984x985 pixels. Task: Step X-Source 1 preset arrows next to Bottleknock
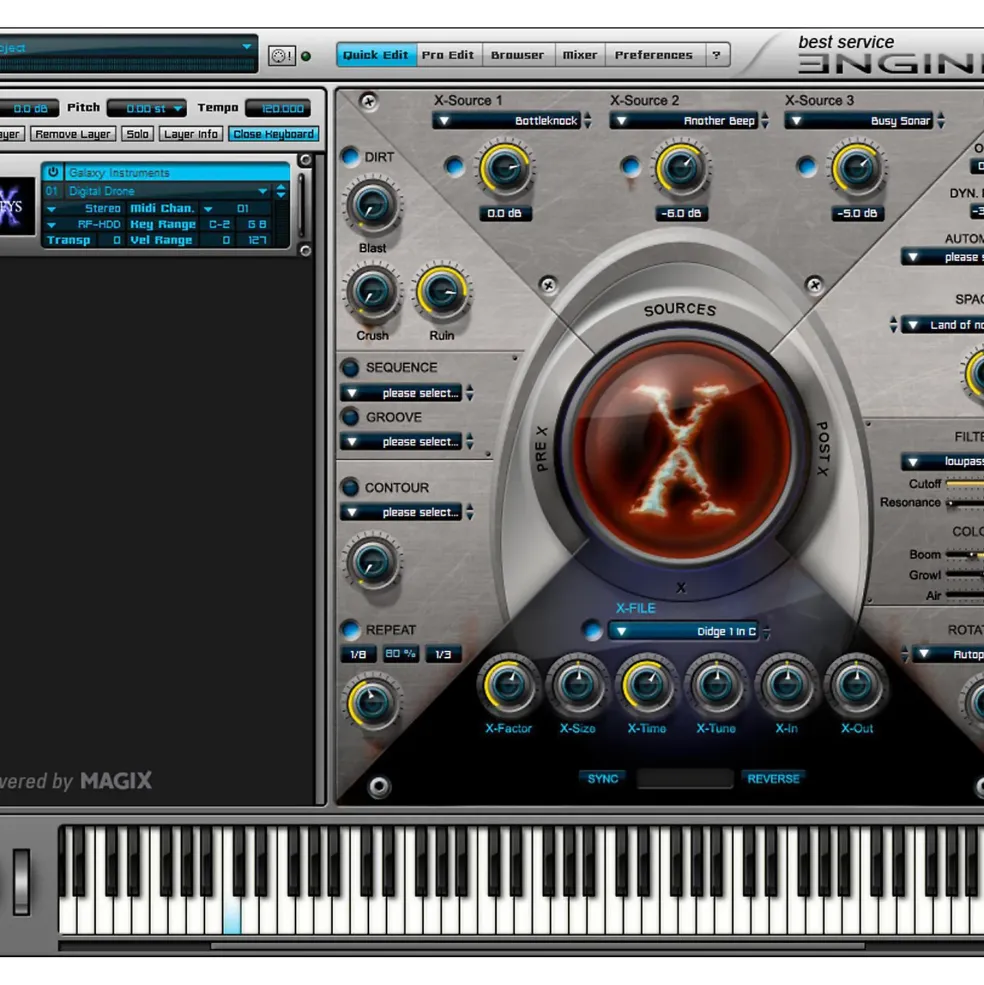pyautogui.click(x=588, y=120)
